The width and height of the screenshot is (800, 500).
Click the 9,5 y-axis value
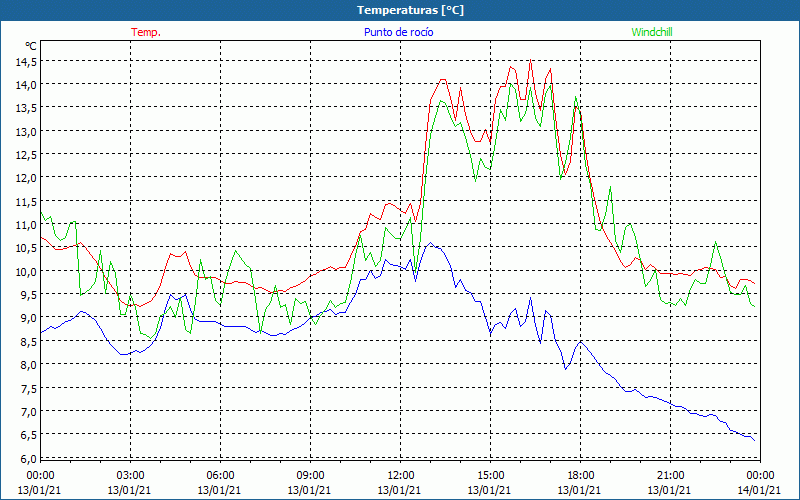pyautogui.click(x=29, y=295)
